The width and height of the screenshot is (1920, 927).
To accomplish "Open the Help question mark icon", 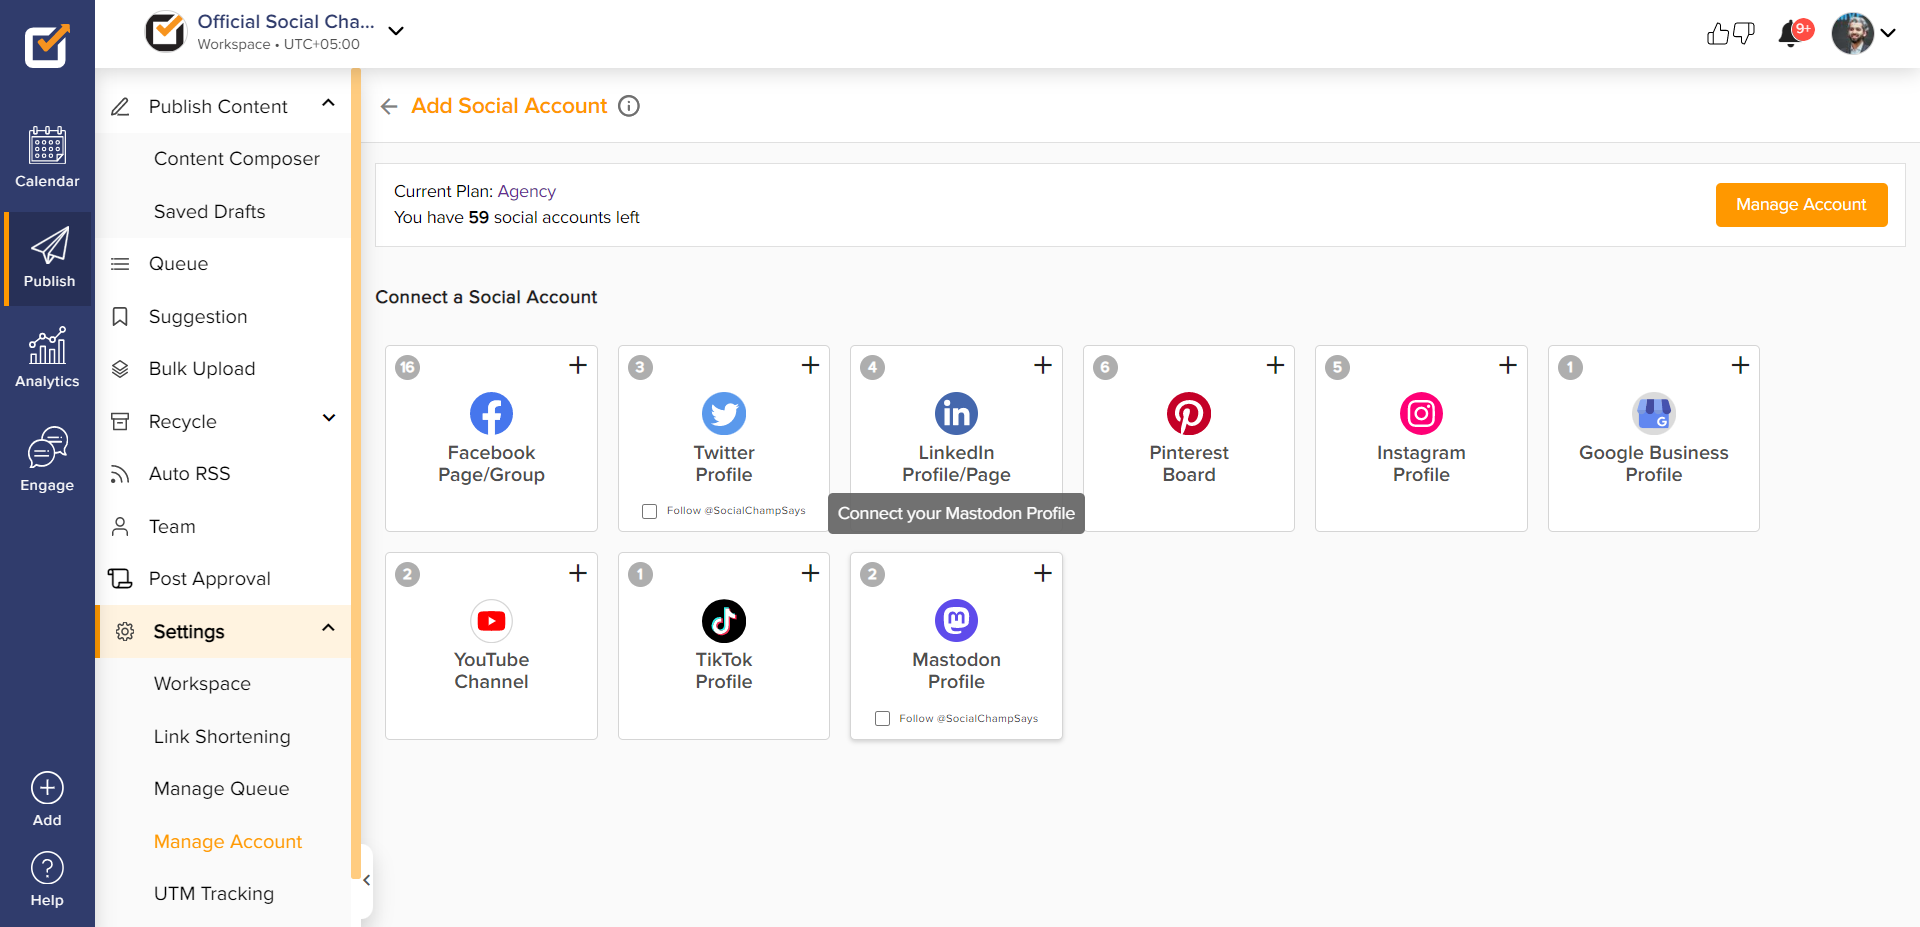I will (47, 868).
